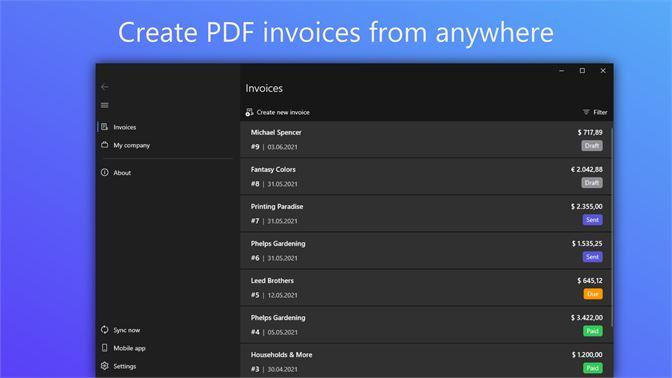Click the Settings gear icon
672x378 pixels.
pos(105,366)
